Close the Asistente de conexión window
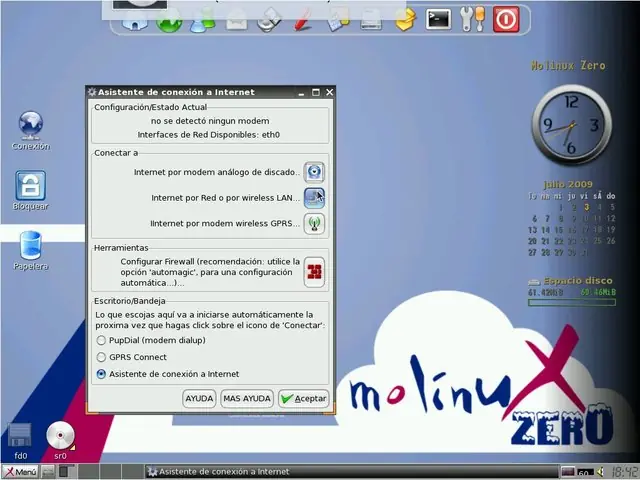 [329, 92]
